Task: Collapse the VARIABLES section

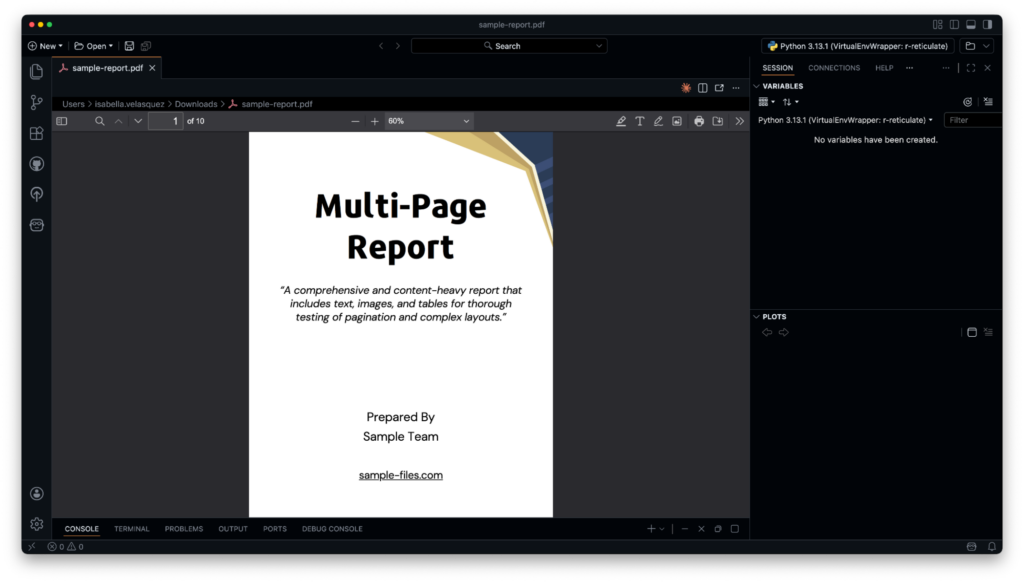Action: point(757,86)
